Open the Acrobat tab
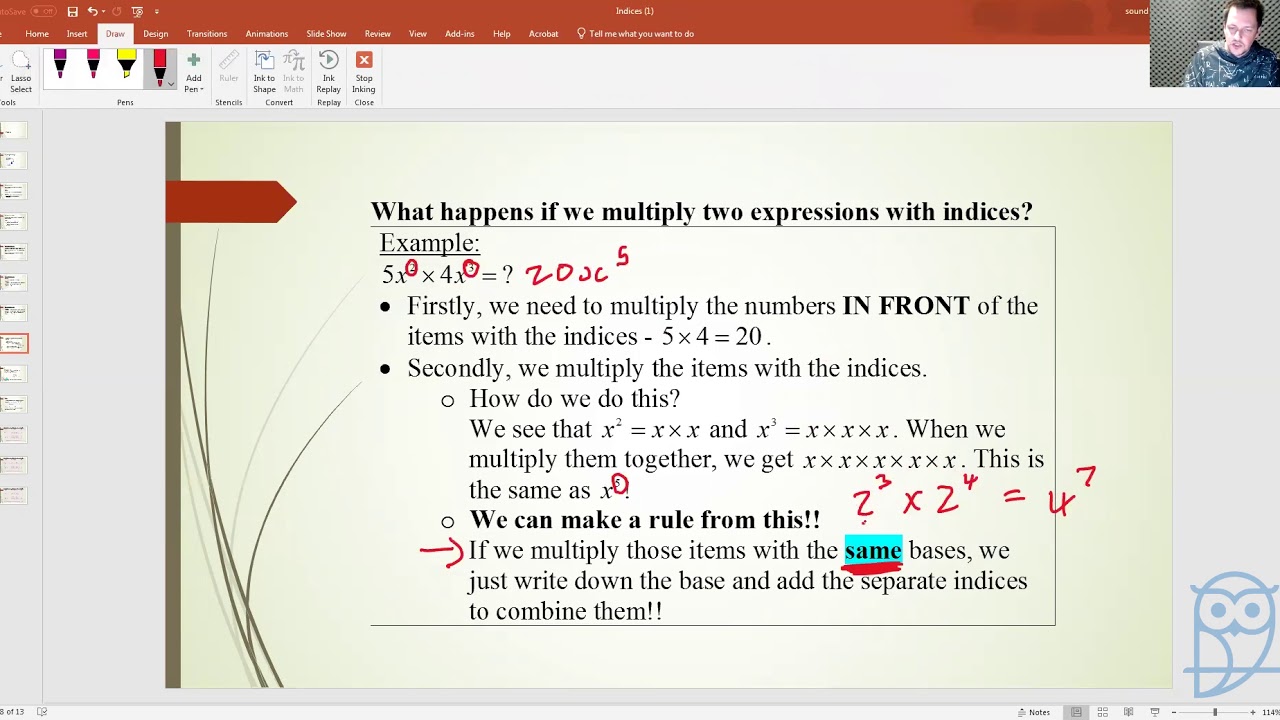Screen dimensions: 1280x720 (544, 34)
